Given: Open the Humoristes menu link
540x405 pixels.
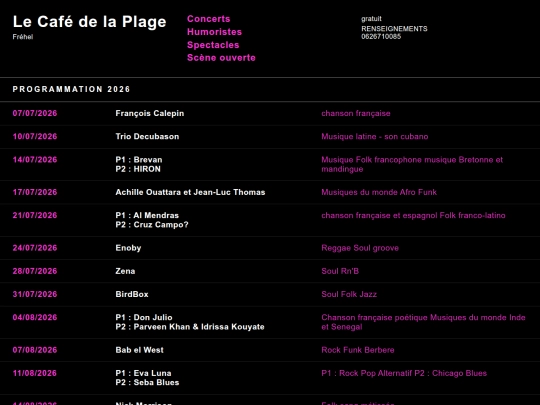Looking at the screenshot, I should 214,32.
